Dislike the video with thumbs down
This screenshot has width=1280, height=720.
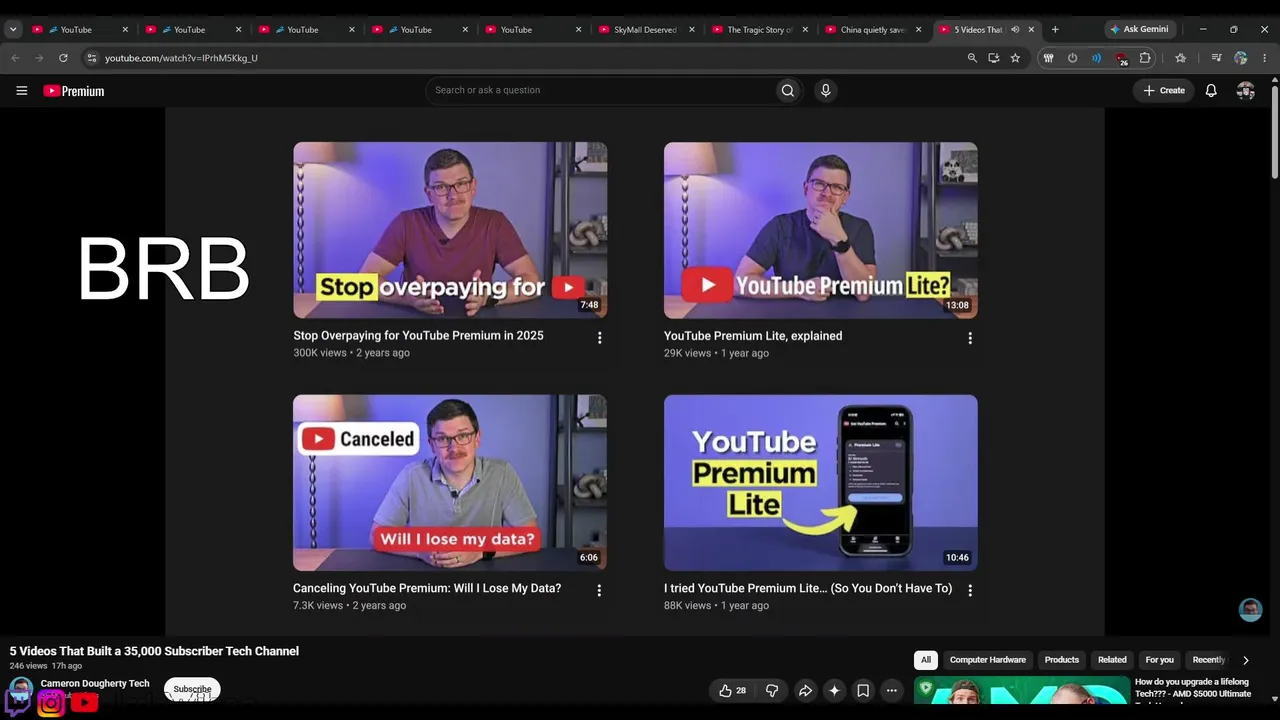772,690
